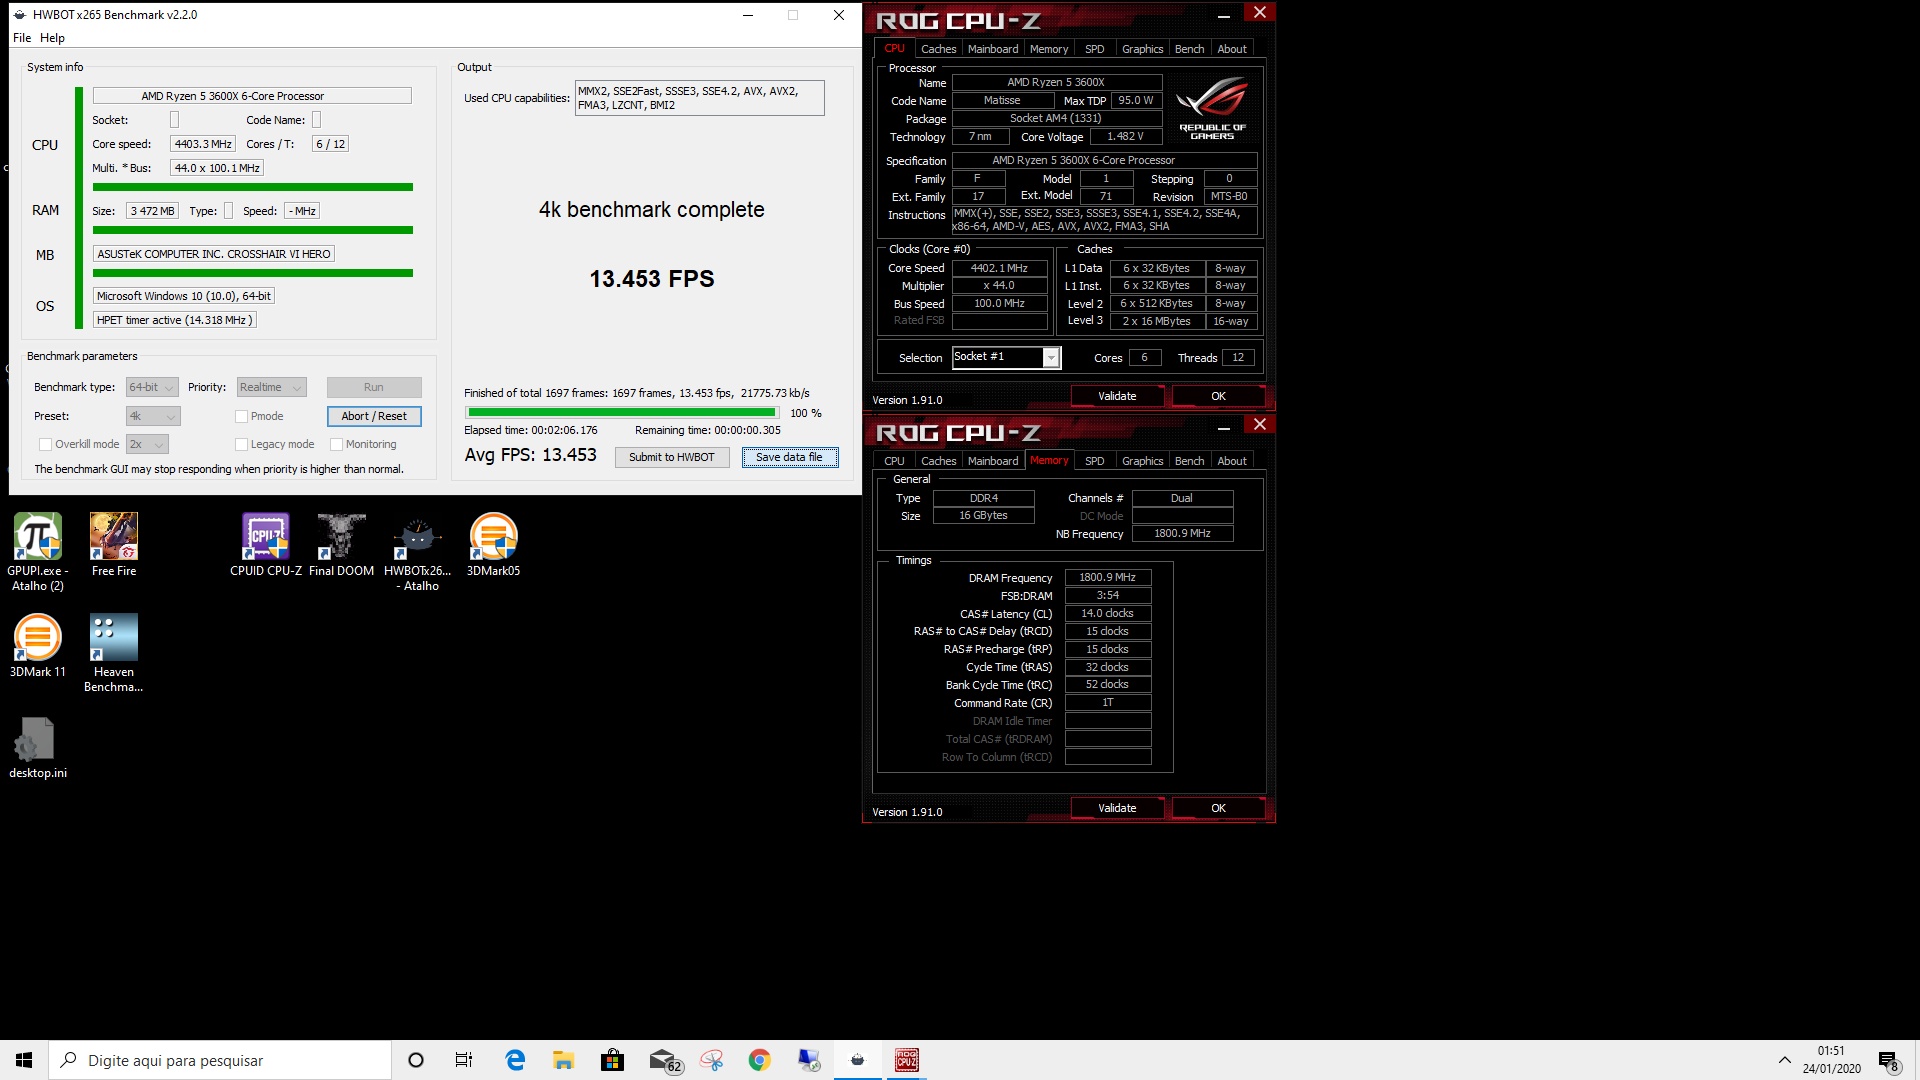Launch the 3DMark05 desktop shortcut
Viewport: 1920px width, 1080px height.
493,545
